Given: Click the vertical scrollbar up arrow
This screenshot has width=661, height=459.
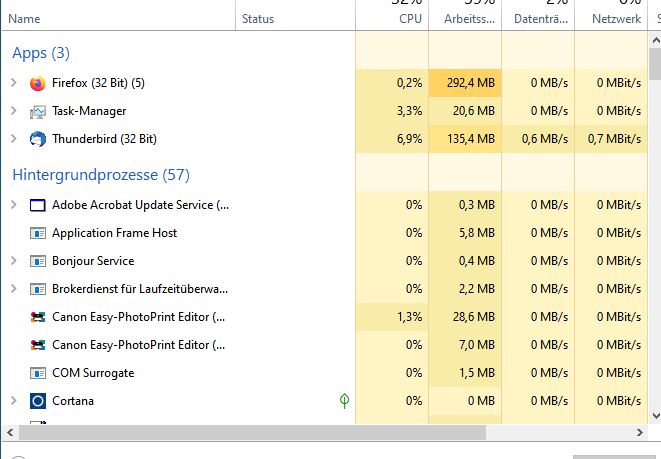Looking at the screenshot, I should pos(656,41).
